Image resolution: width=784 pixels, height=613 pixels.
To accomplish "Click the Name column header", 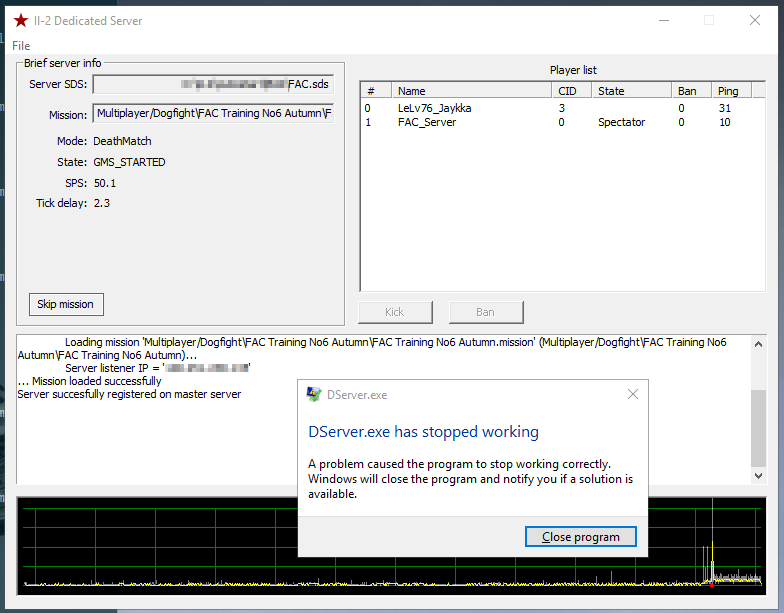I will pos(472,90).
